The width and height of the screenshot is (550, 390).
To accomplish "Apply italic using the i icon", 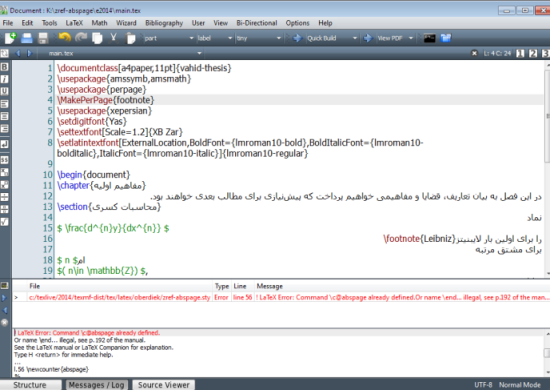I will [x=5, y=79].
